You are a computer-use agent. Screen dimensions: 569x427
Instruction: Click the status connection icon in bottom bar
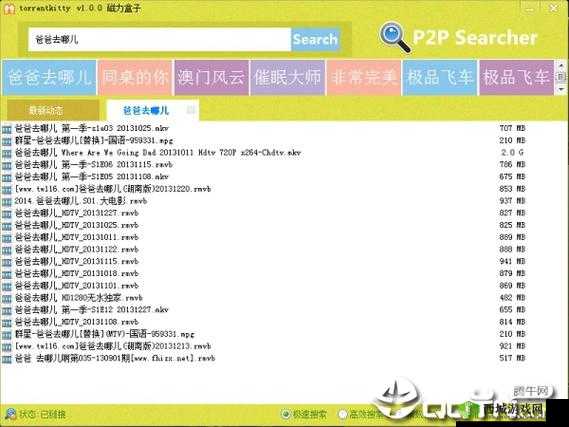point(10,414)
